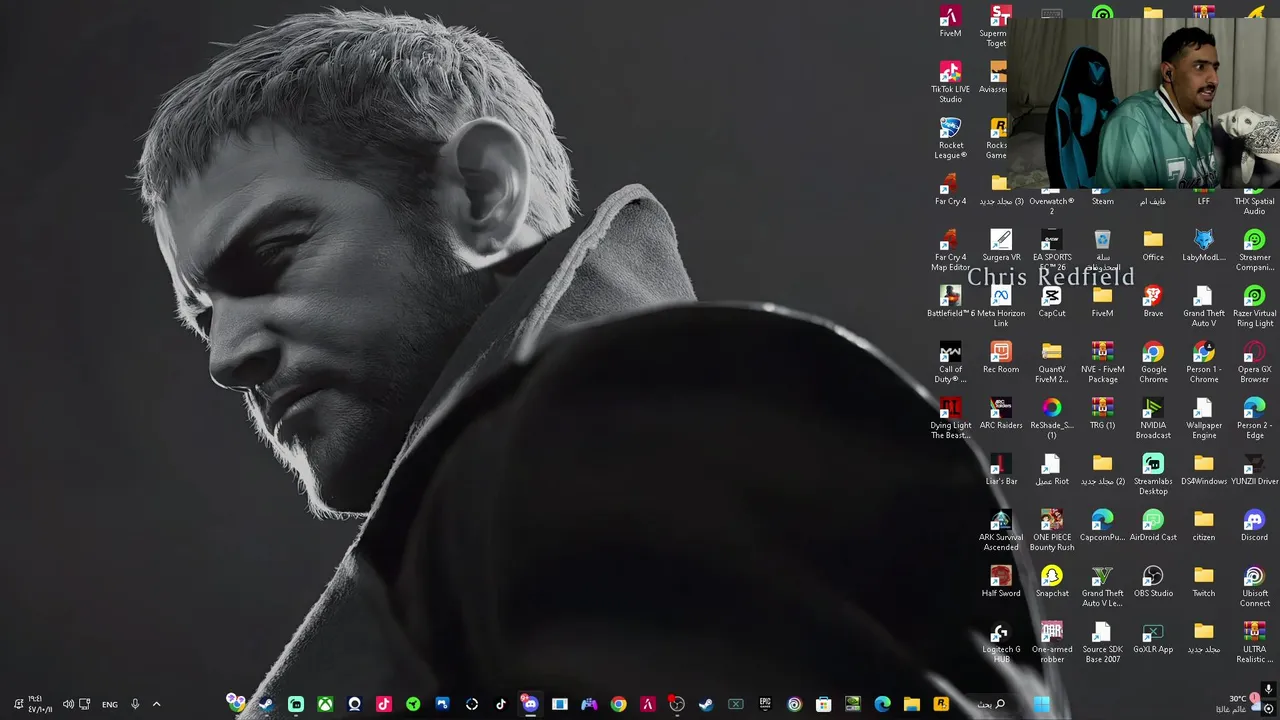Open GoXLR App desktop shortcut

click(x=1153, y=637)
